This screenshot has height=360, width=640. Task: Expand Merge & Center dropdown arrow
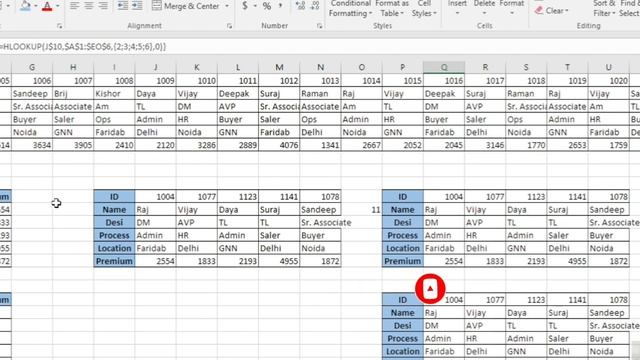point(227,6)
